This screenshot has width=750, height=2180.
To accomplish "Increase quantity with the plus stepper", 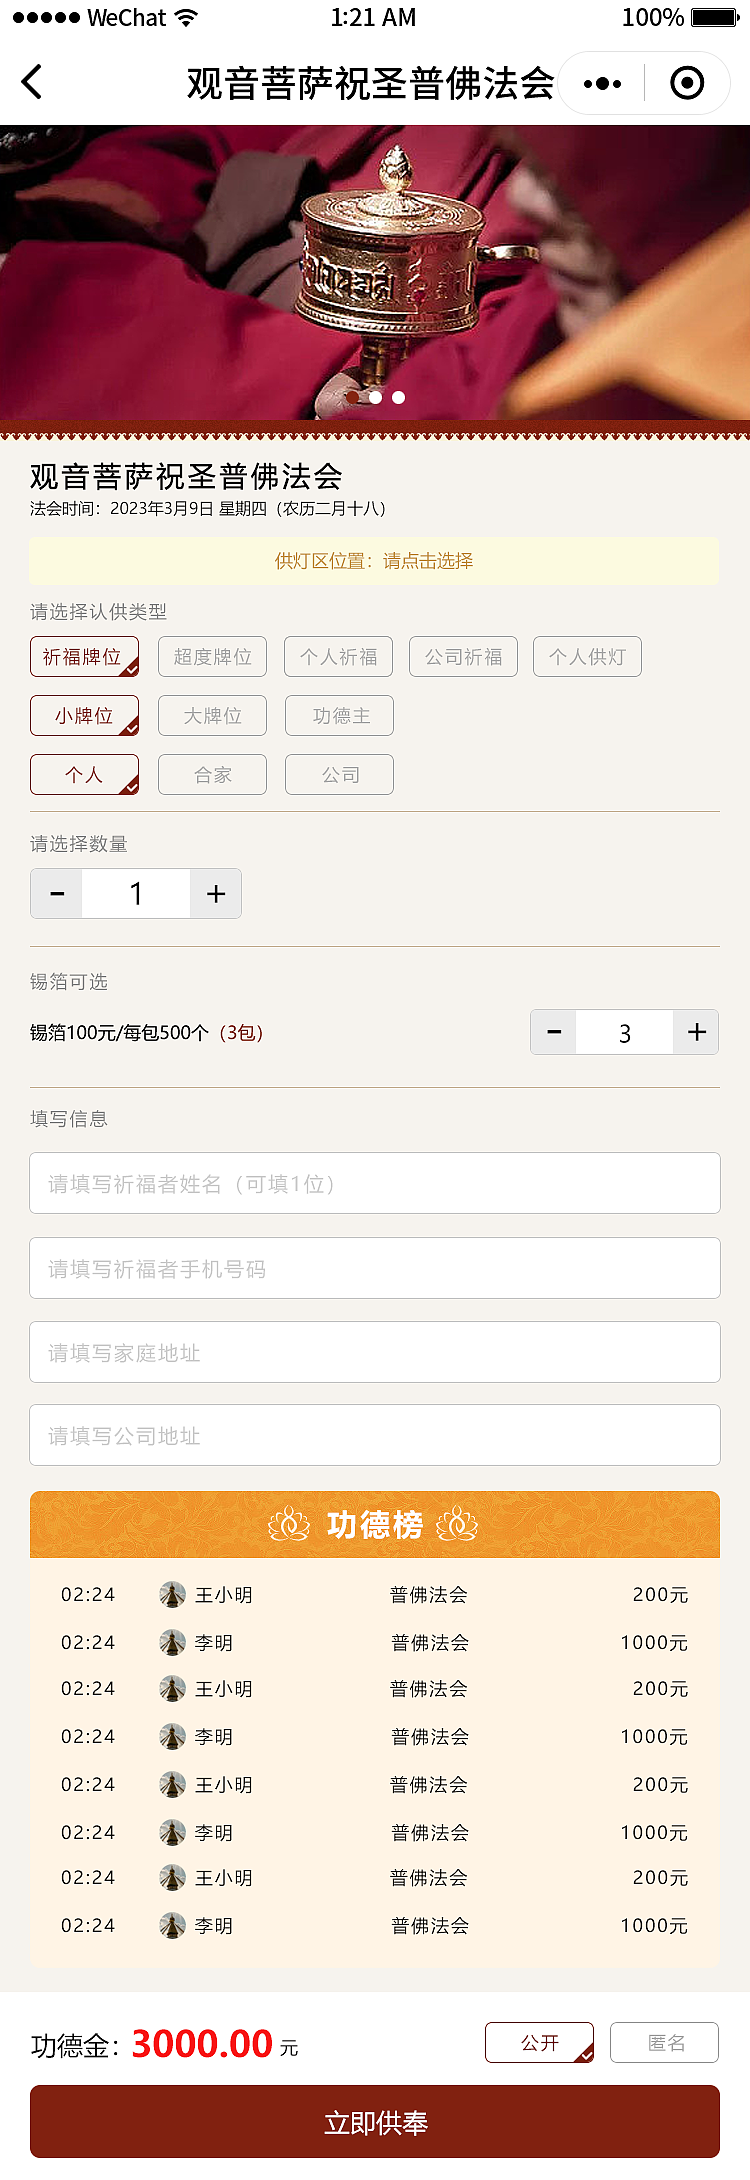I will click(x=215, y=893).
